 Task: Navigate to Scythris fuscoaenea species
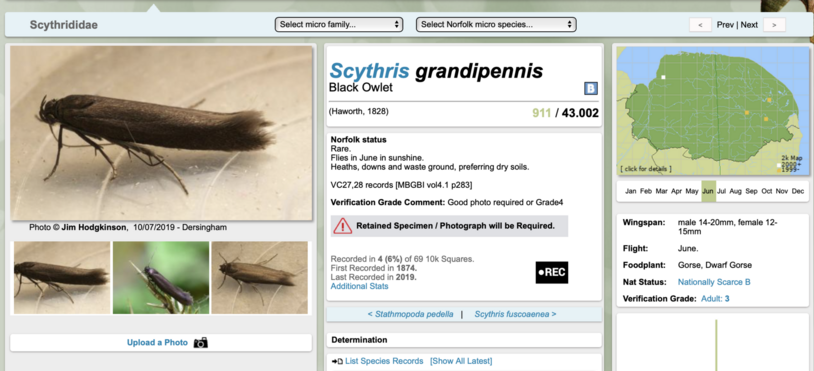pyautogui.click(x=515, y=314)
